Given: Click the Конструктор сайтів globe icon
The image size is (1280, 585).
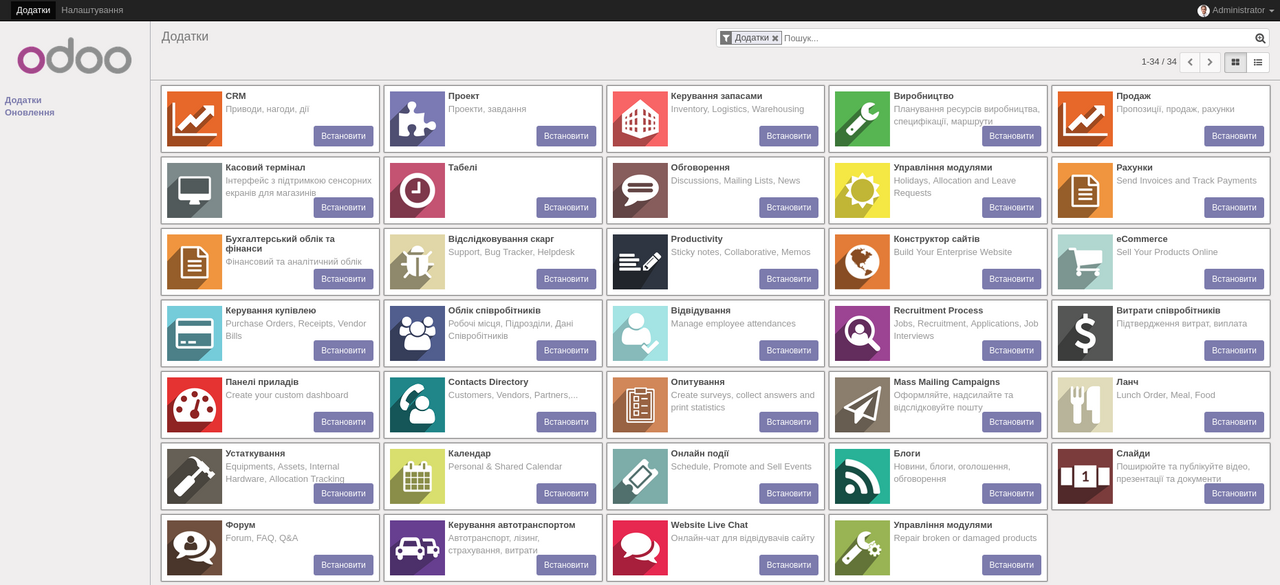Looking at the screenshot, I should 862,262.
